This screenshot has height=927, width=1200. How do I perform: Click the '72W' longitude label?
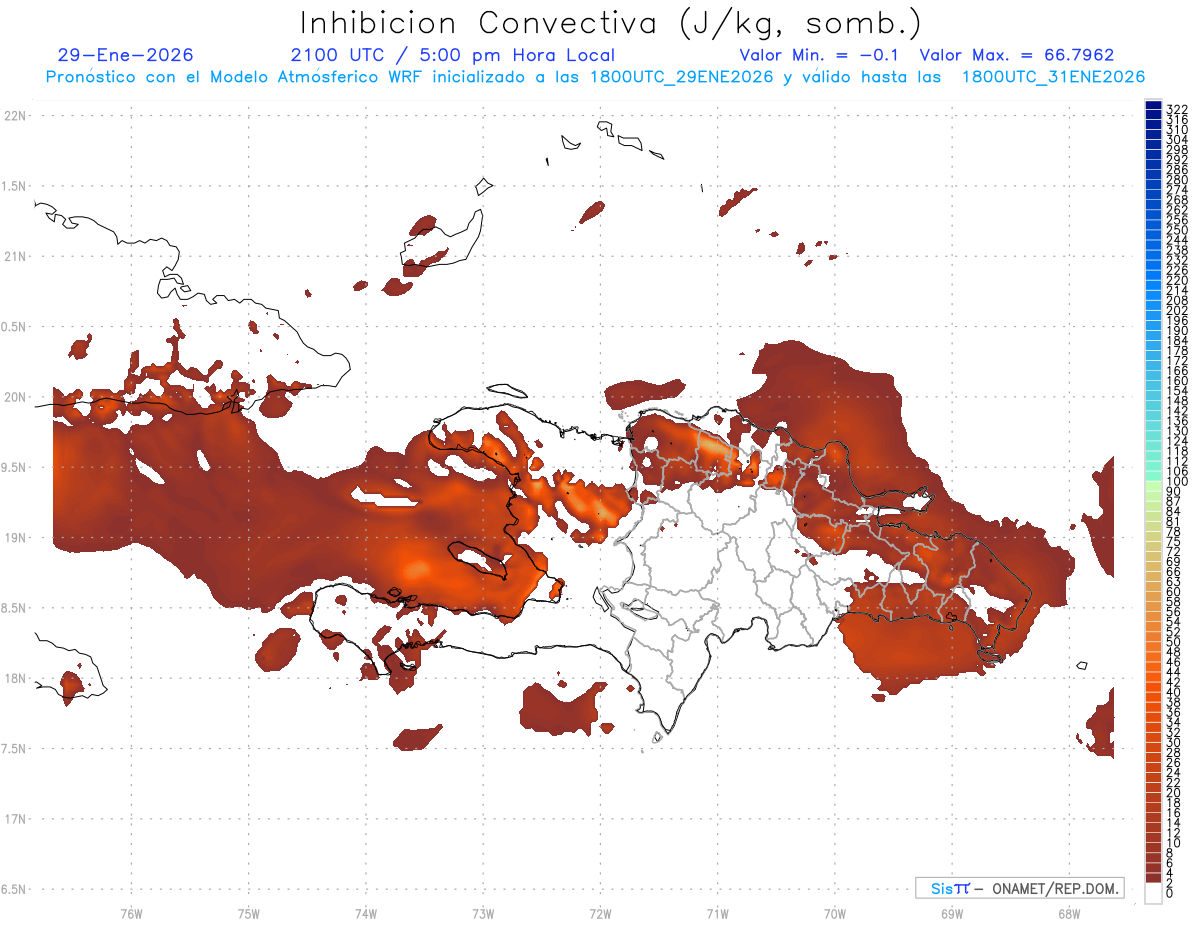click(x=600, y=913)
